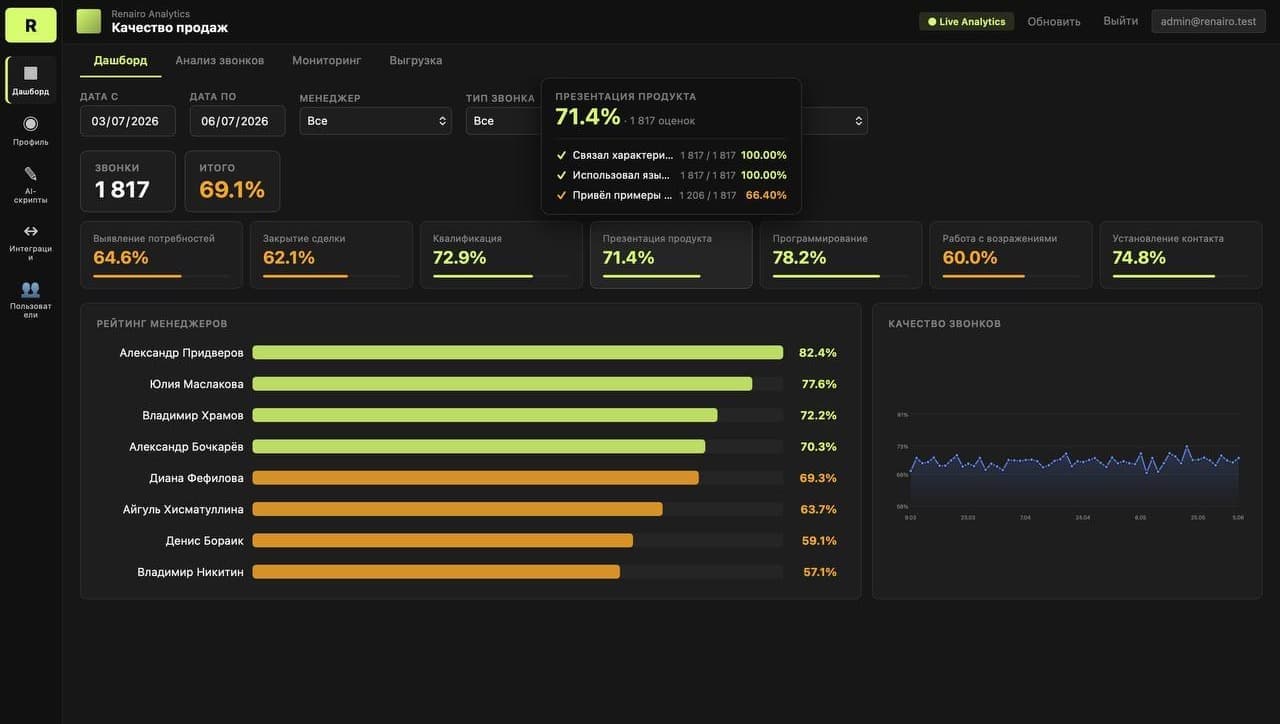The image size is (1280, 724).
Task: Click Юлия Маслакова in manager rating
Action: coord(197,384)
